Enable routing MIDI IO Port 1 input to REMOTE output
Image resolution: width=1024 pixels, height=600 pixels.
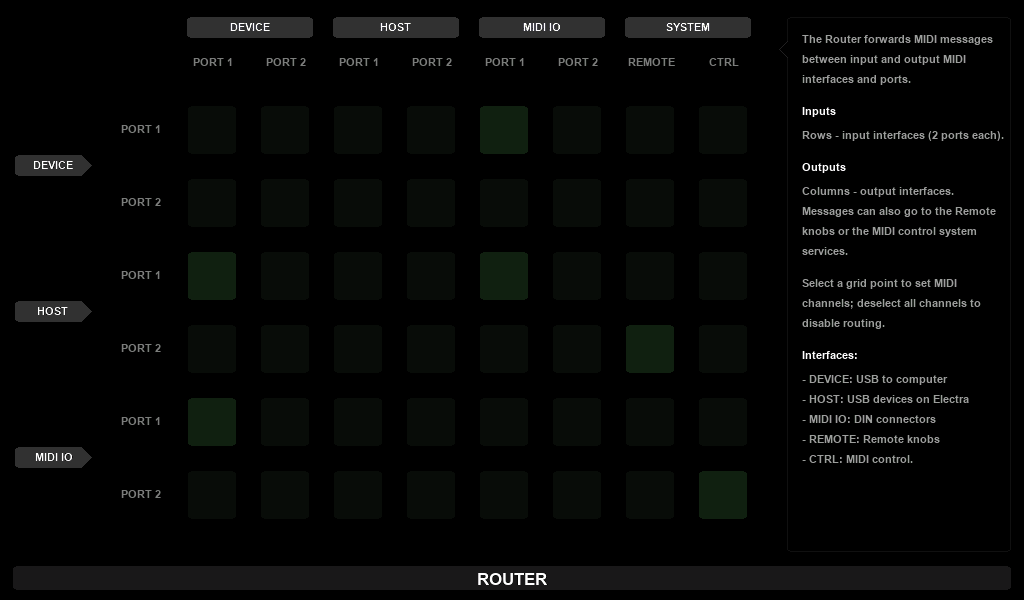tap(650, 422)
